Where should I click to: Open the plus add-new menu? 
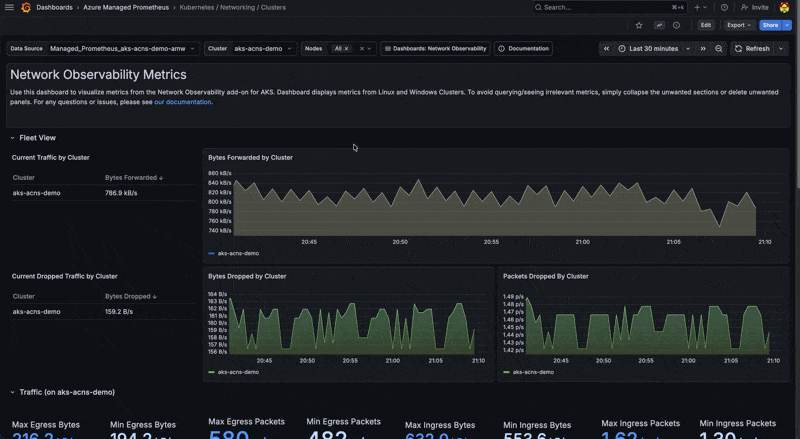[x=700, y=7]
